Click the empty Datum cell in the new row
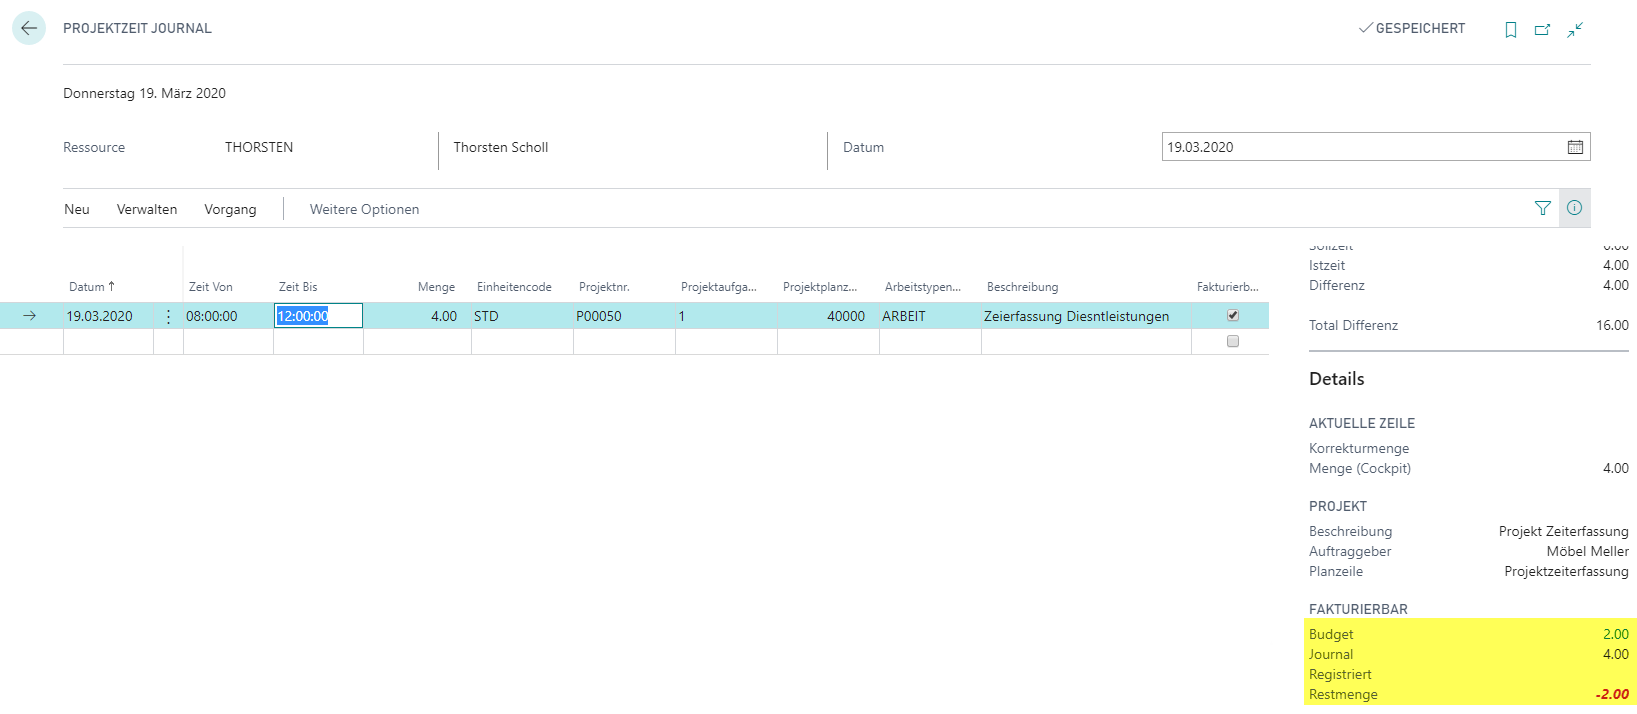This screenshot has height=714, width=1637. tap(108, 341)
